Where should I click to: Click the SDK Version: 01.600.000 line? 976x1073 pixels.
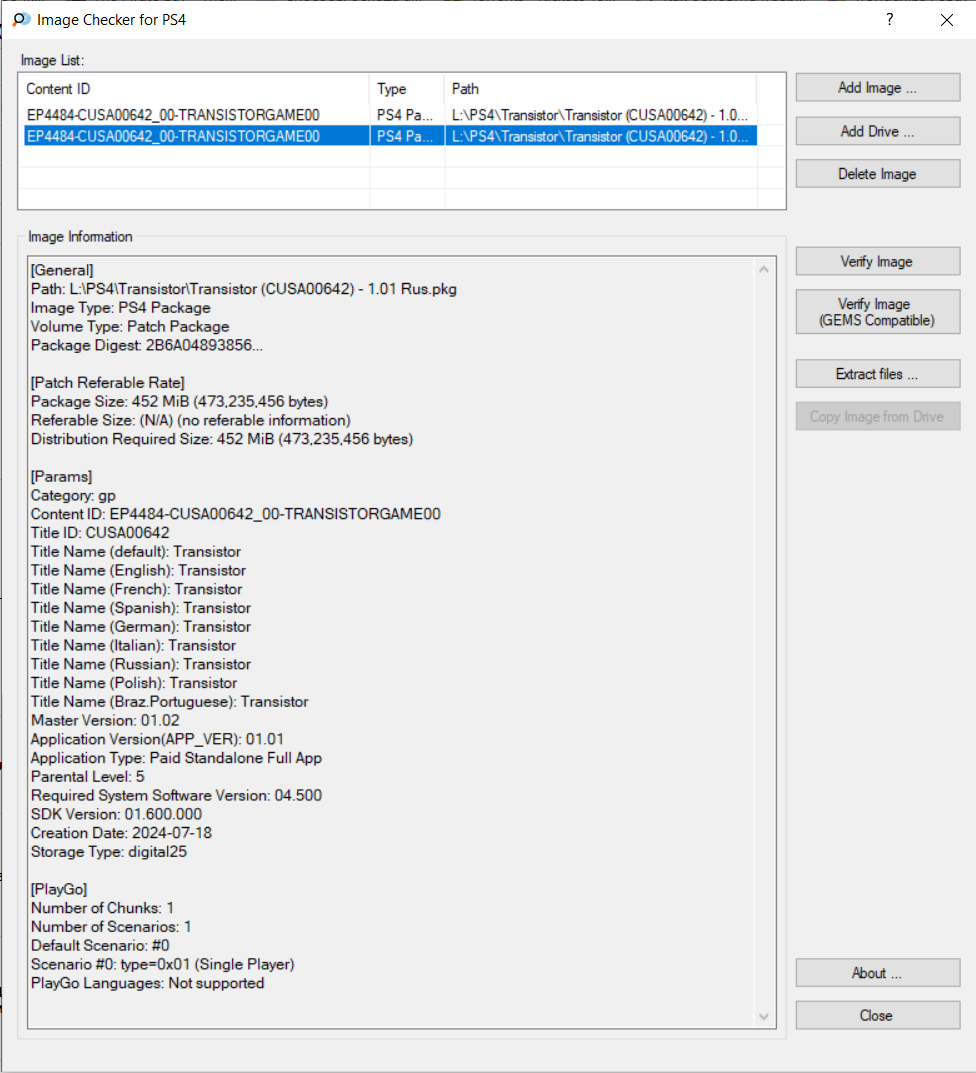[116, 814]
